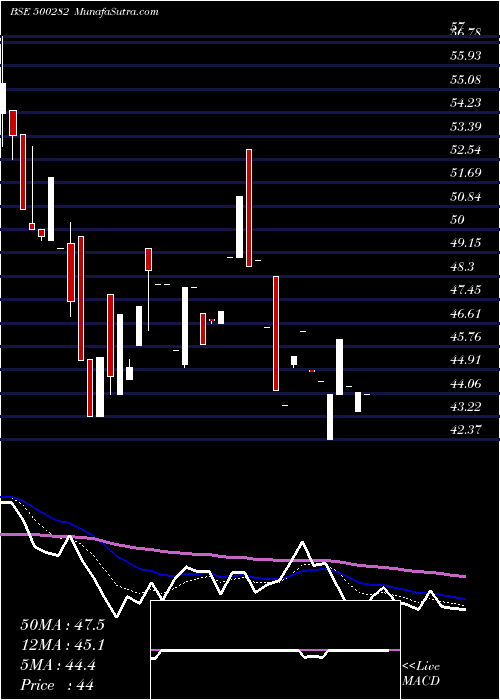Click the 44.91 price axis label
The image size is (500, 700).
coord(466,360)
